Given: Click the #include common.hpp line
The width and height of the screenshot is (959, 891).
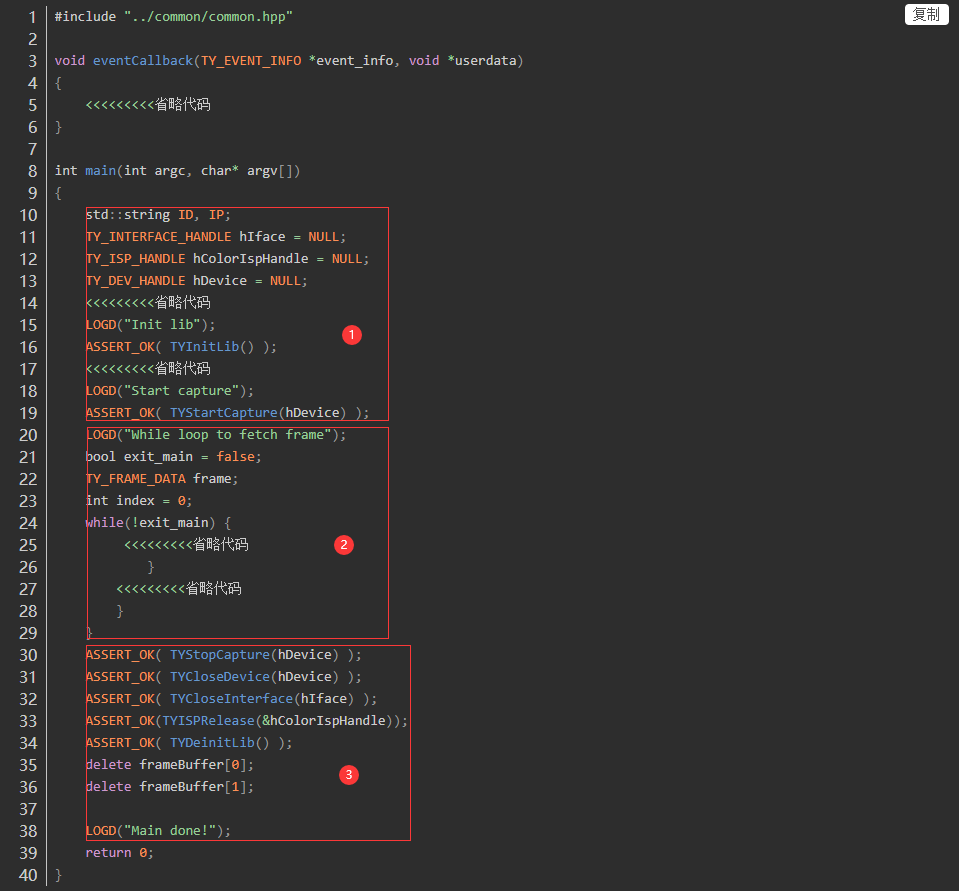Looking at the screenshot, I should pyautogui.click(x=174, y=17).
